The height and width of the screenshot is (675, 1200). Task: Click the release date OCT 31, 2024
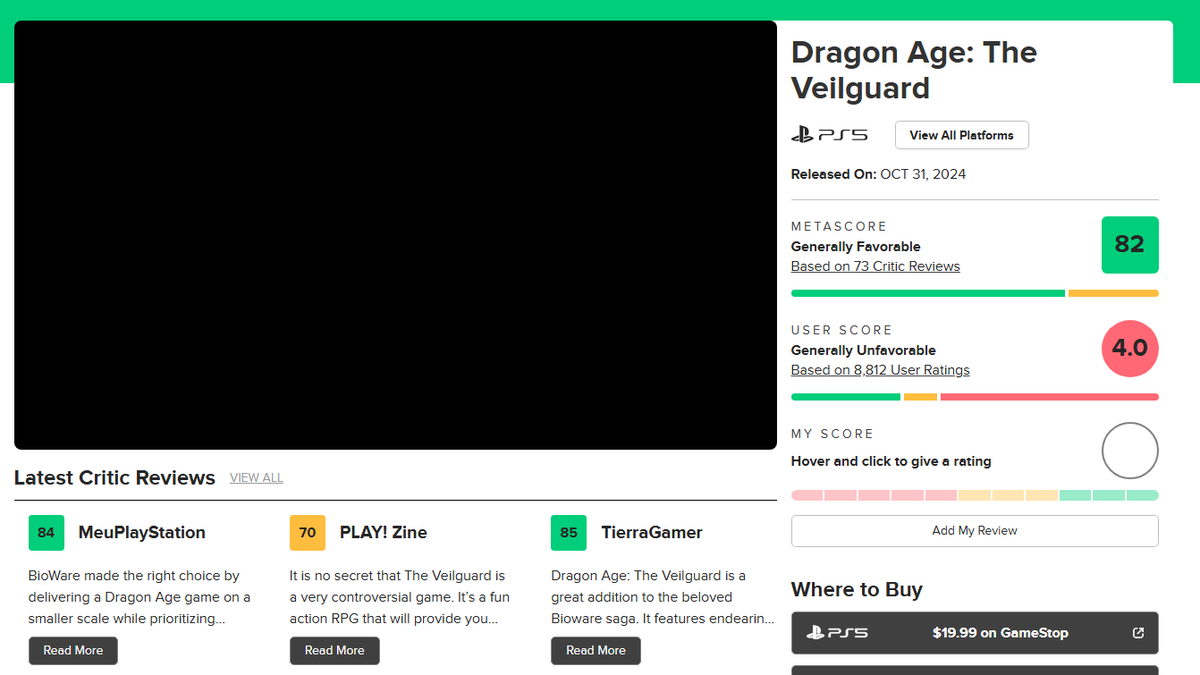click(923, 174)
